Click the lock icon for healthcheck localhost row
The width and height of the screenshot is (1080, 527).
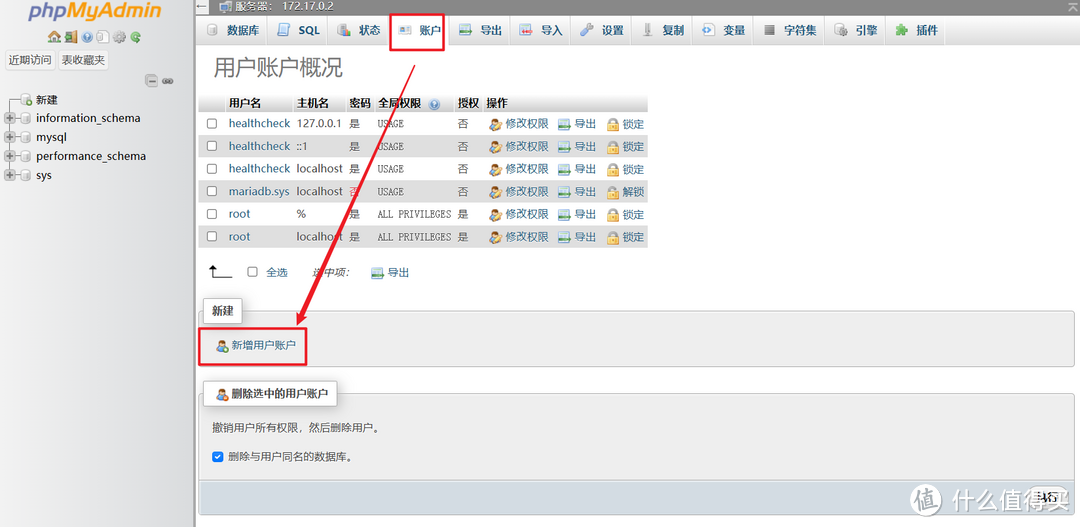613,169
